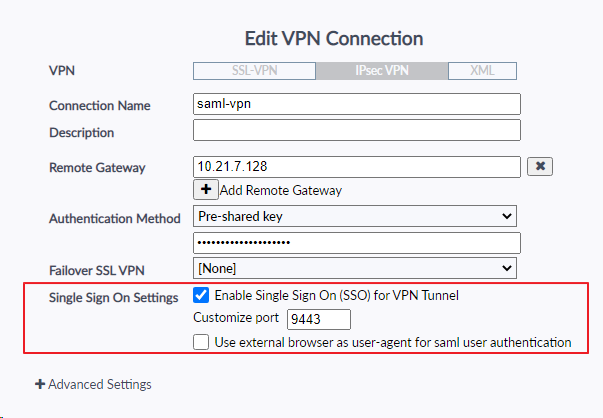Open the Authentication Method dropdown
Image resolution: width=603 pixels, height=418 pixels.
[356, 216]
